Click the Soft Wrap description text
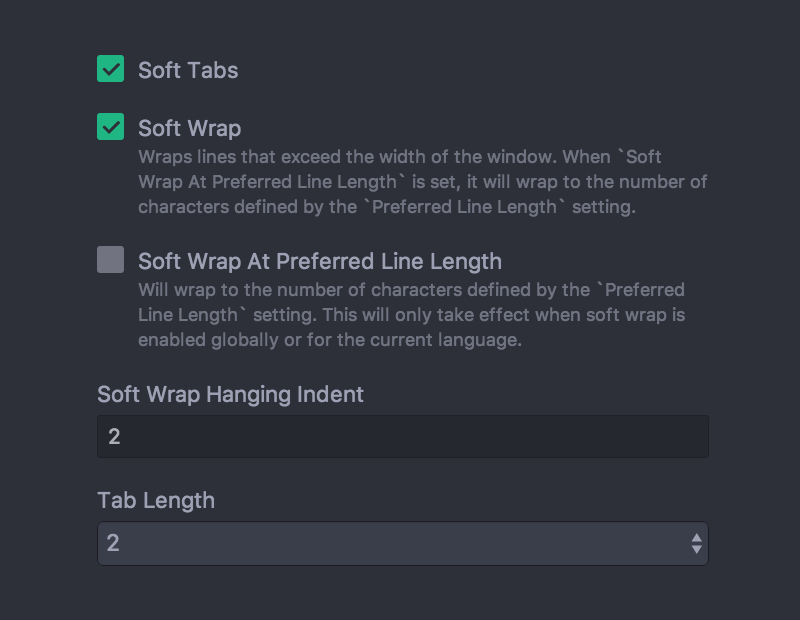Viewport: 800px width, 620px height. [x=420, y=181]
